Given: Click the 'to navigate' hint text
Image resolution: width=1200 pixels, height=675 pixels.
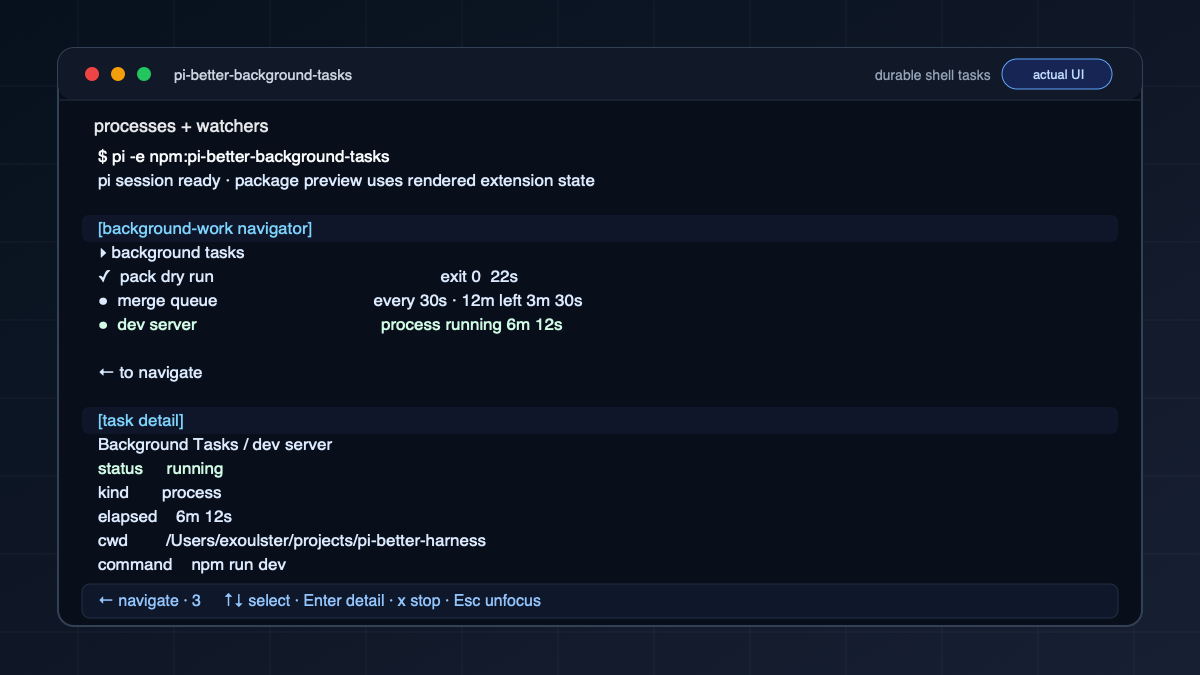Looking at the screenshot, I should point(161,373).
